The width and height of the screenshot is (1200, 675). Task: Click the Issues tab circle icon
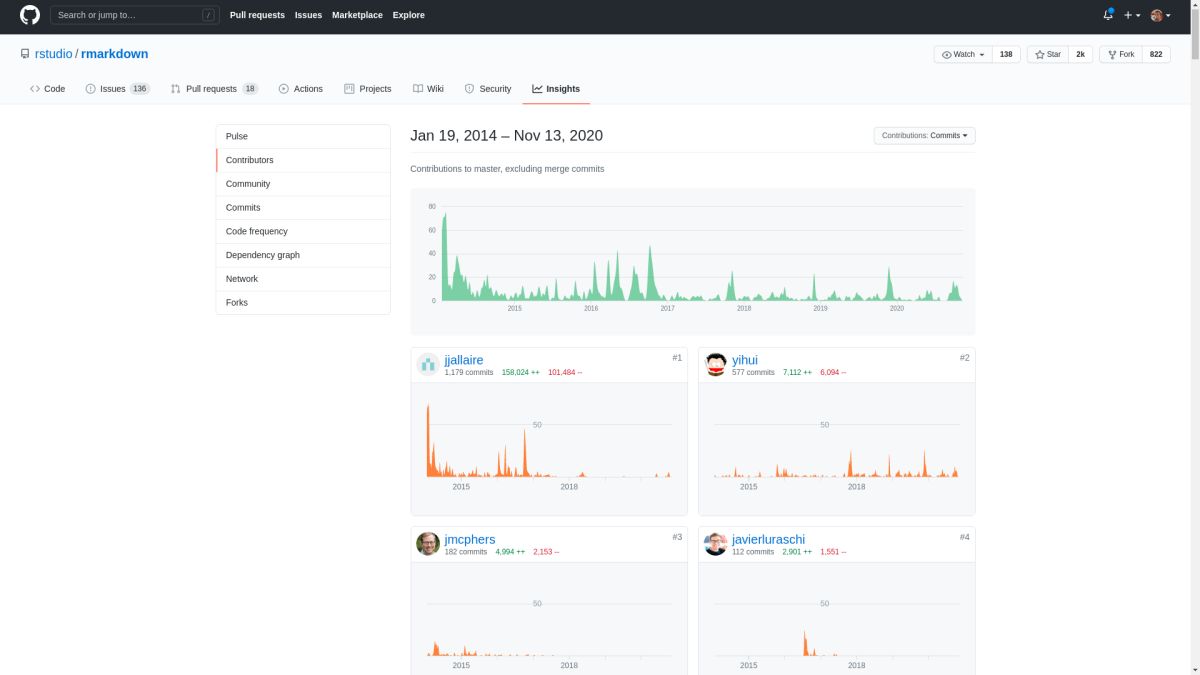91,89
